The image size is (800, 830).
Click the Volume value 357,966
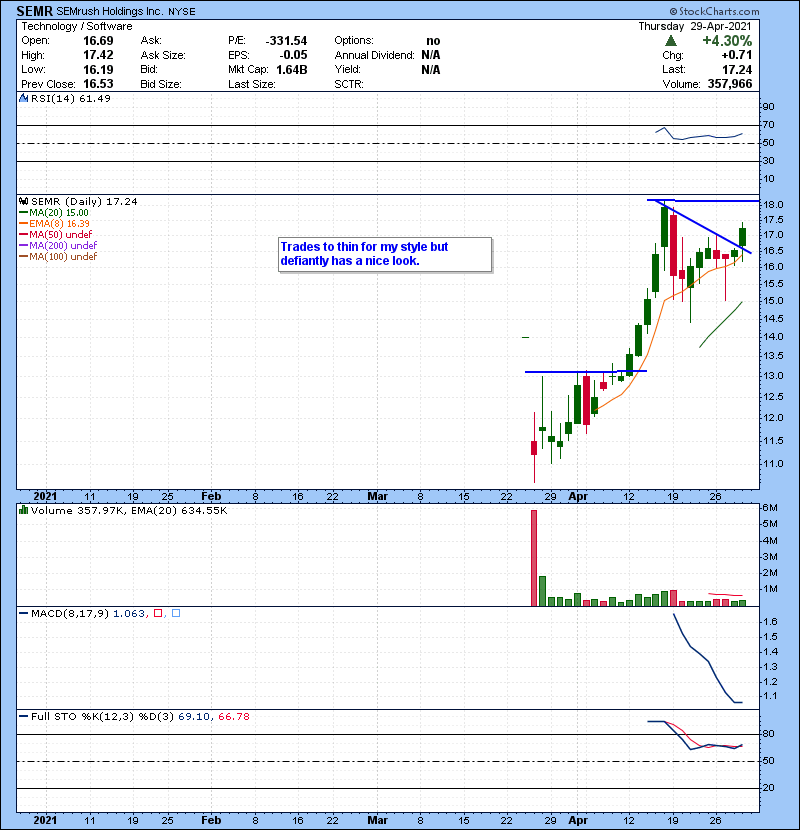click(730, 84)
